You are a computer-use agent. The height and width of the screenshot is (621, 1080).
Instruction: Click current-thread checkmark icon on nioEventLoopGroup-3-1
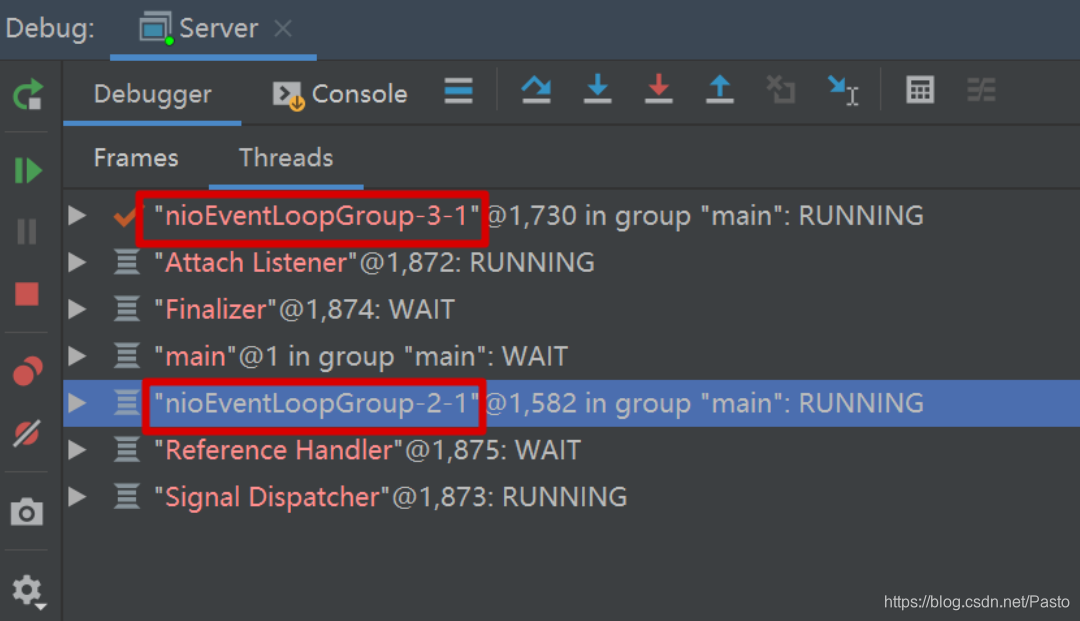pyautogui.click(x=125, y=217)
